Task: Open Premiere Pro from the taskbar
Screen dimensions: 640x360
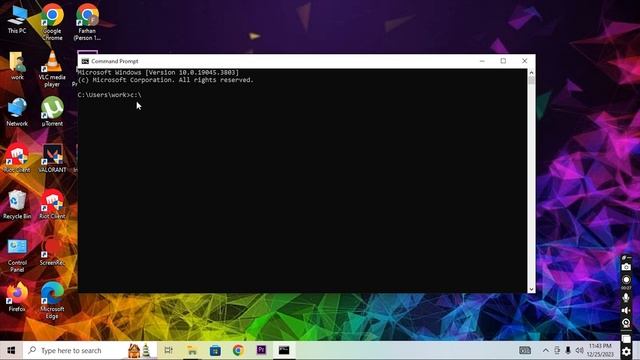Action: tap(261, 351)
